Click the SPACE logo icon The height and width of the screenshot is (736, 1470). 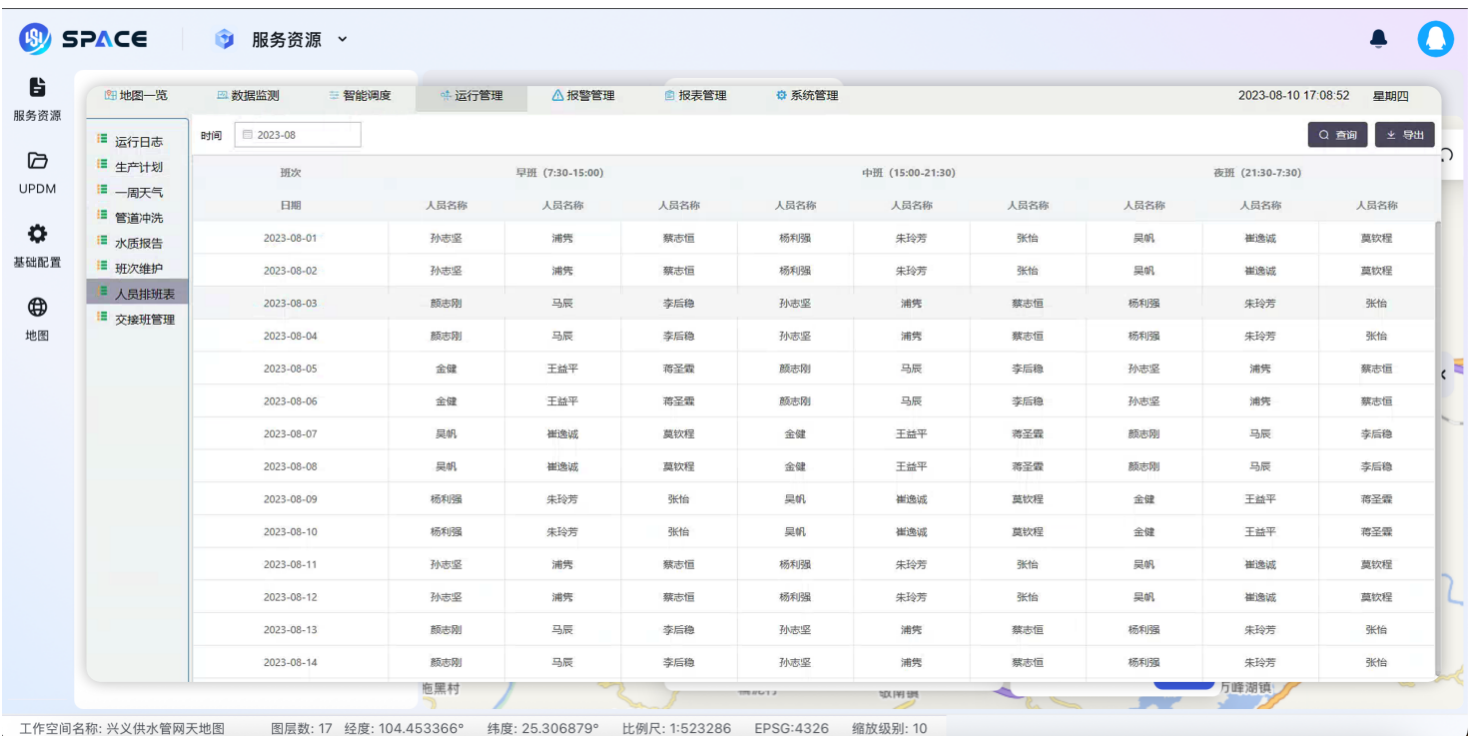[35, 39]
